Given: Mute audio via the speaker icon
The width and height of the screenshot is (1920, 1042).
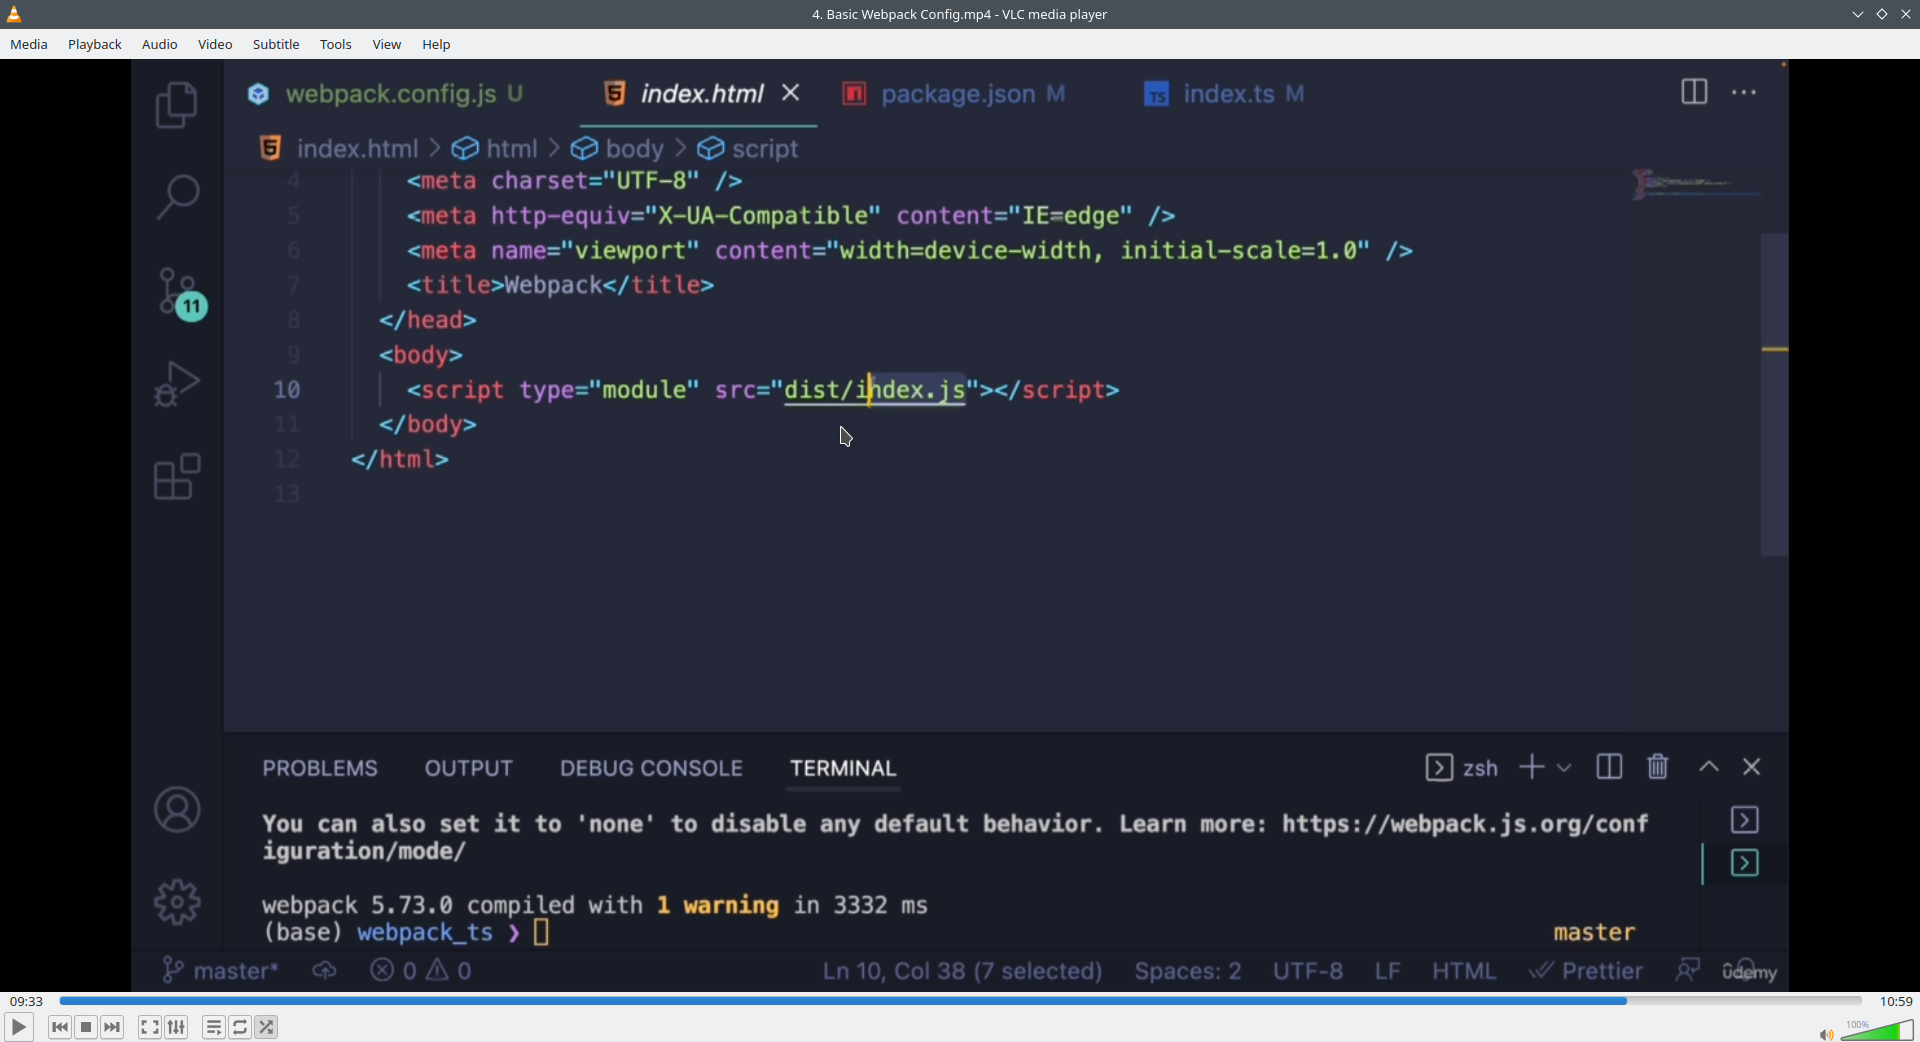Looking at the screenshot, I should pyautogui.click(x=1825, y=1034).
